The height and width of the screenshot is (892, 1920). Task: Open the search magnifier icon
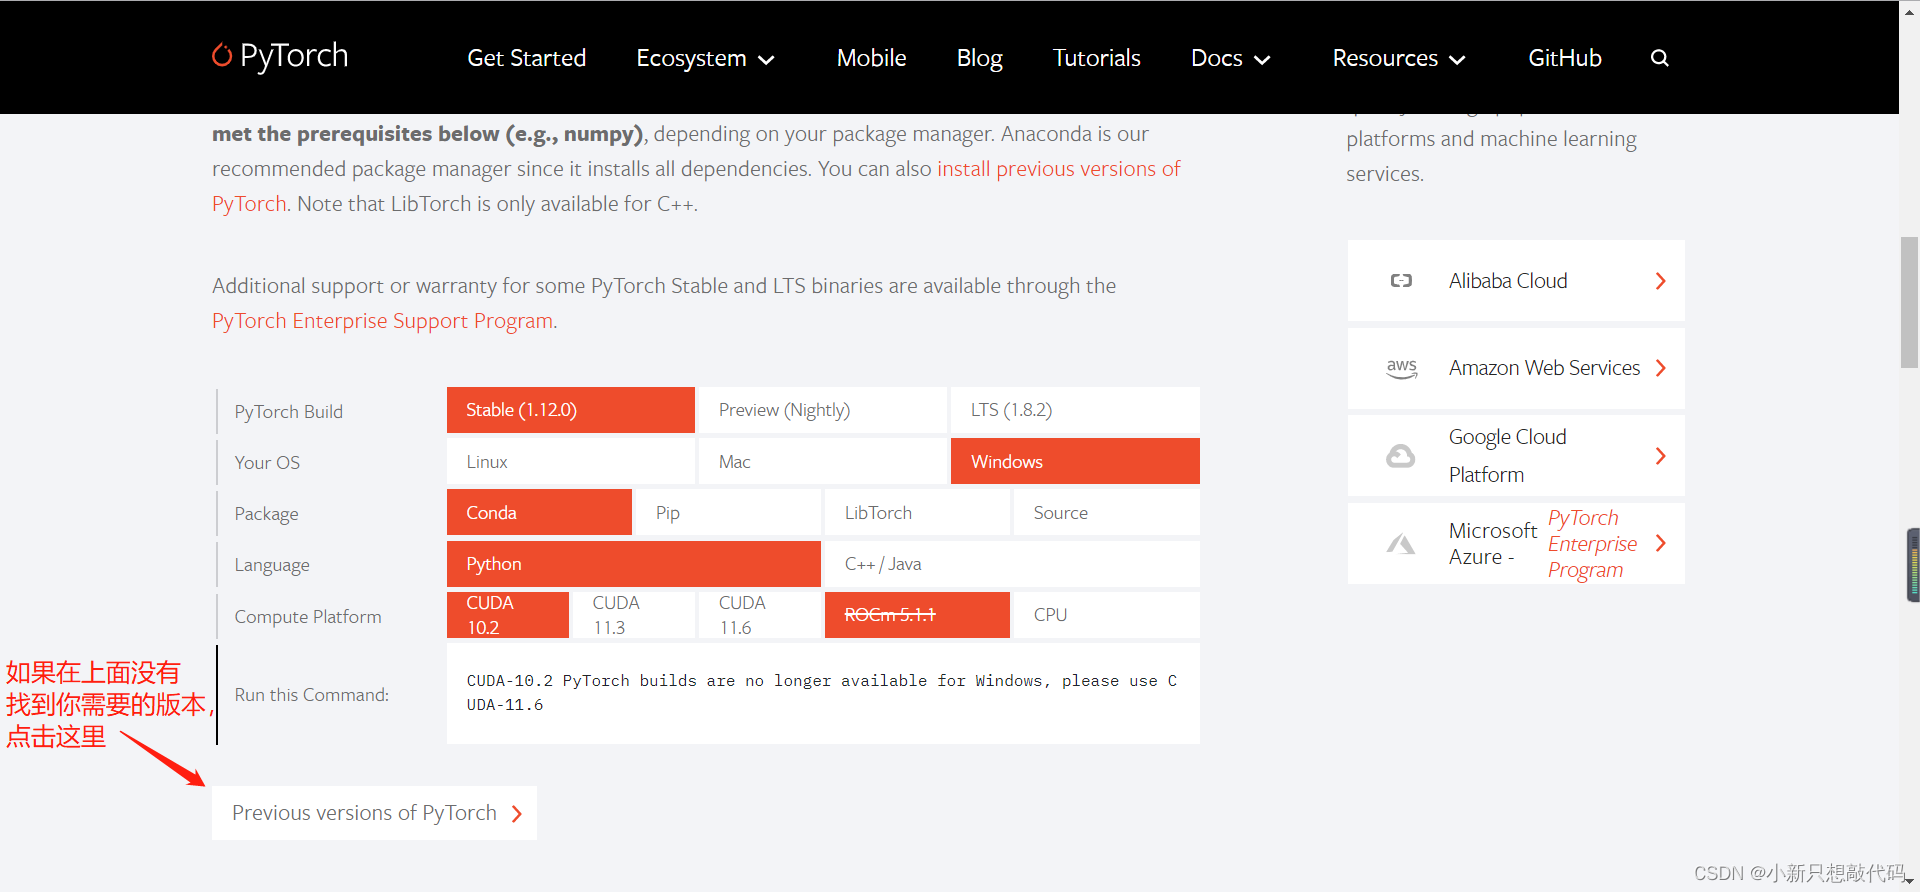pos(1660,58)
